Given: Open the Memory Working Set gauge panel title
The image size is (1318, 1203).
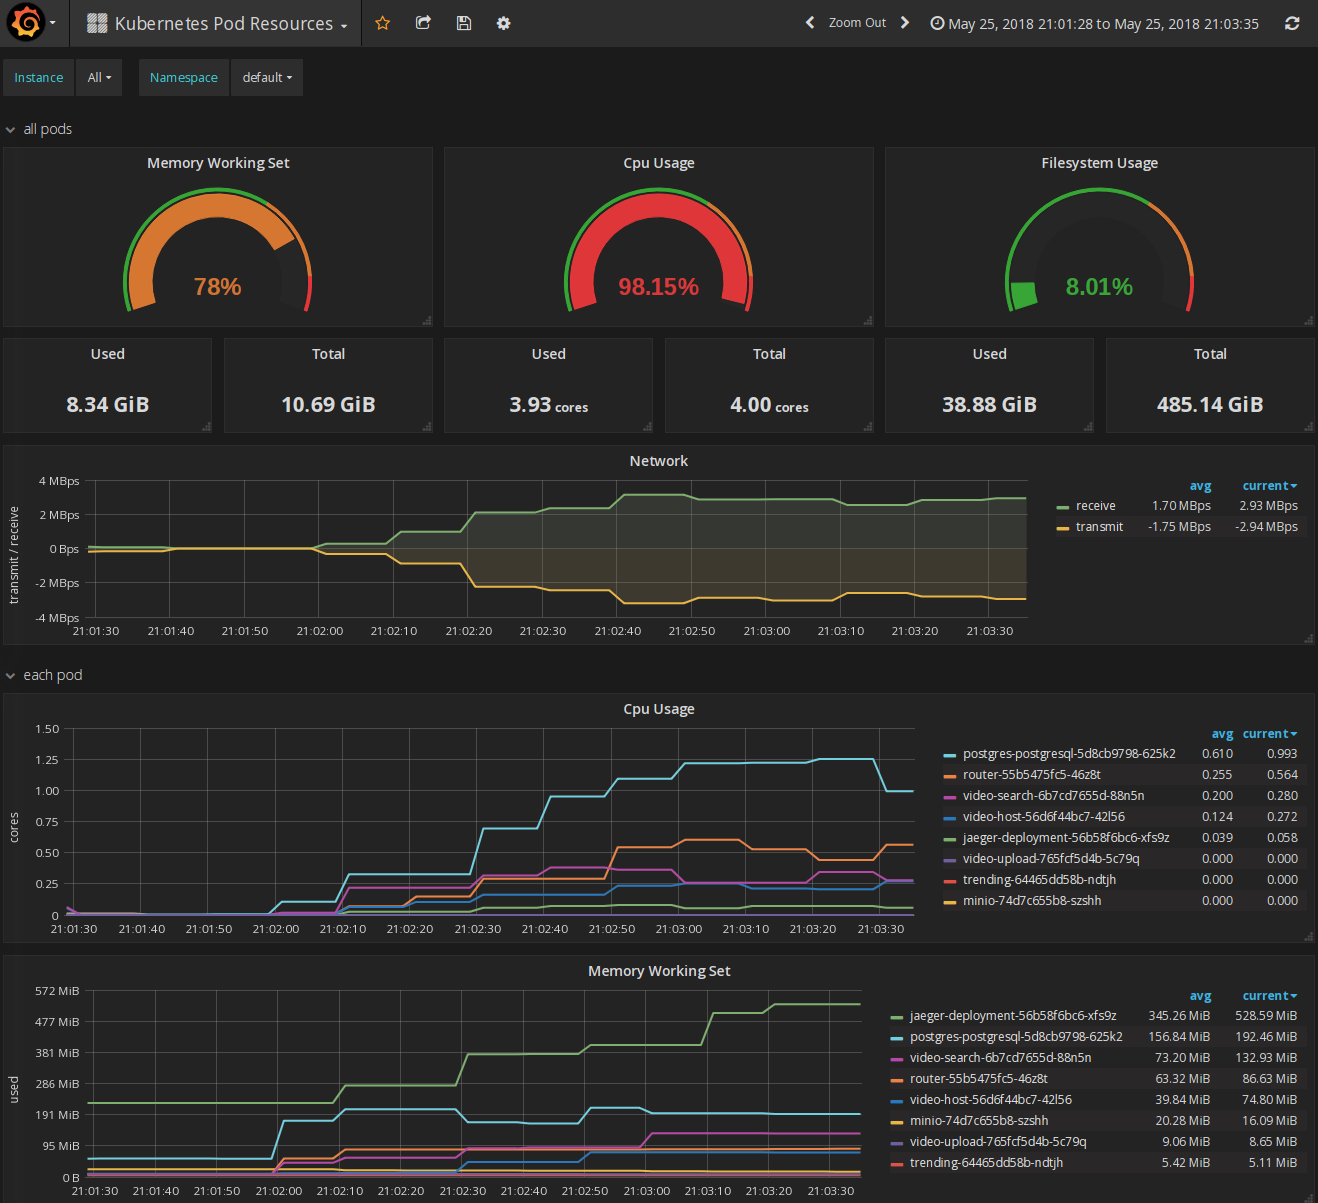Looking at the screenshot, I should pyautogui.click(x=218, y=163).
